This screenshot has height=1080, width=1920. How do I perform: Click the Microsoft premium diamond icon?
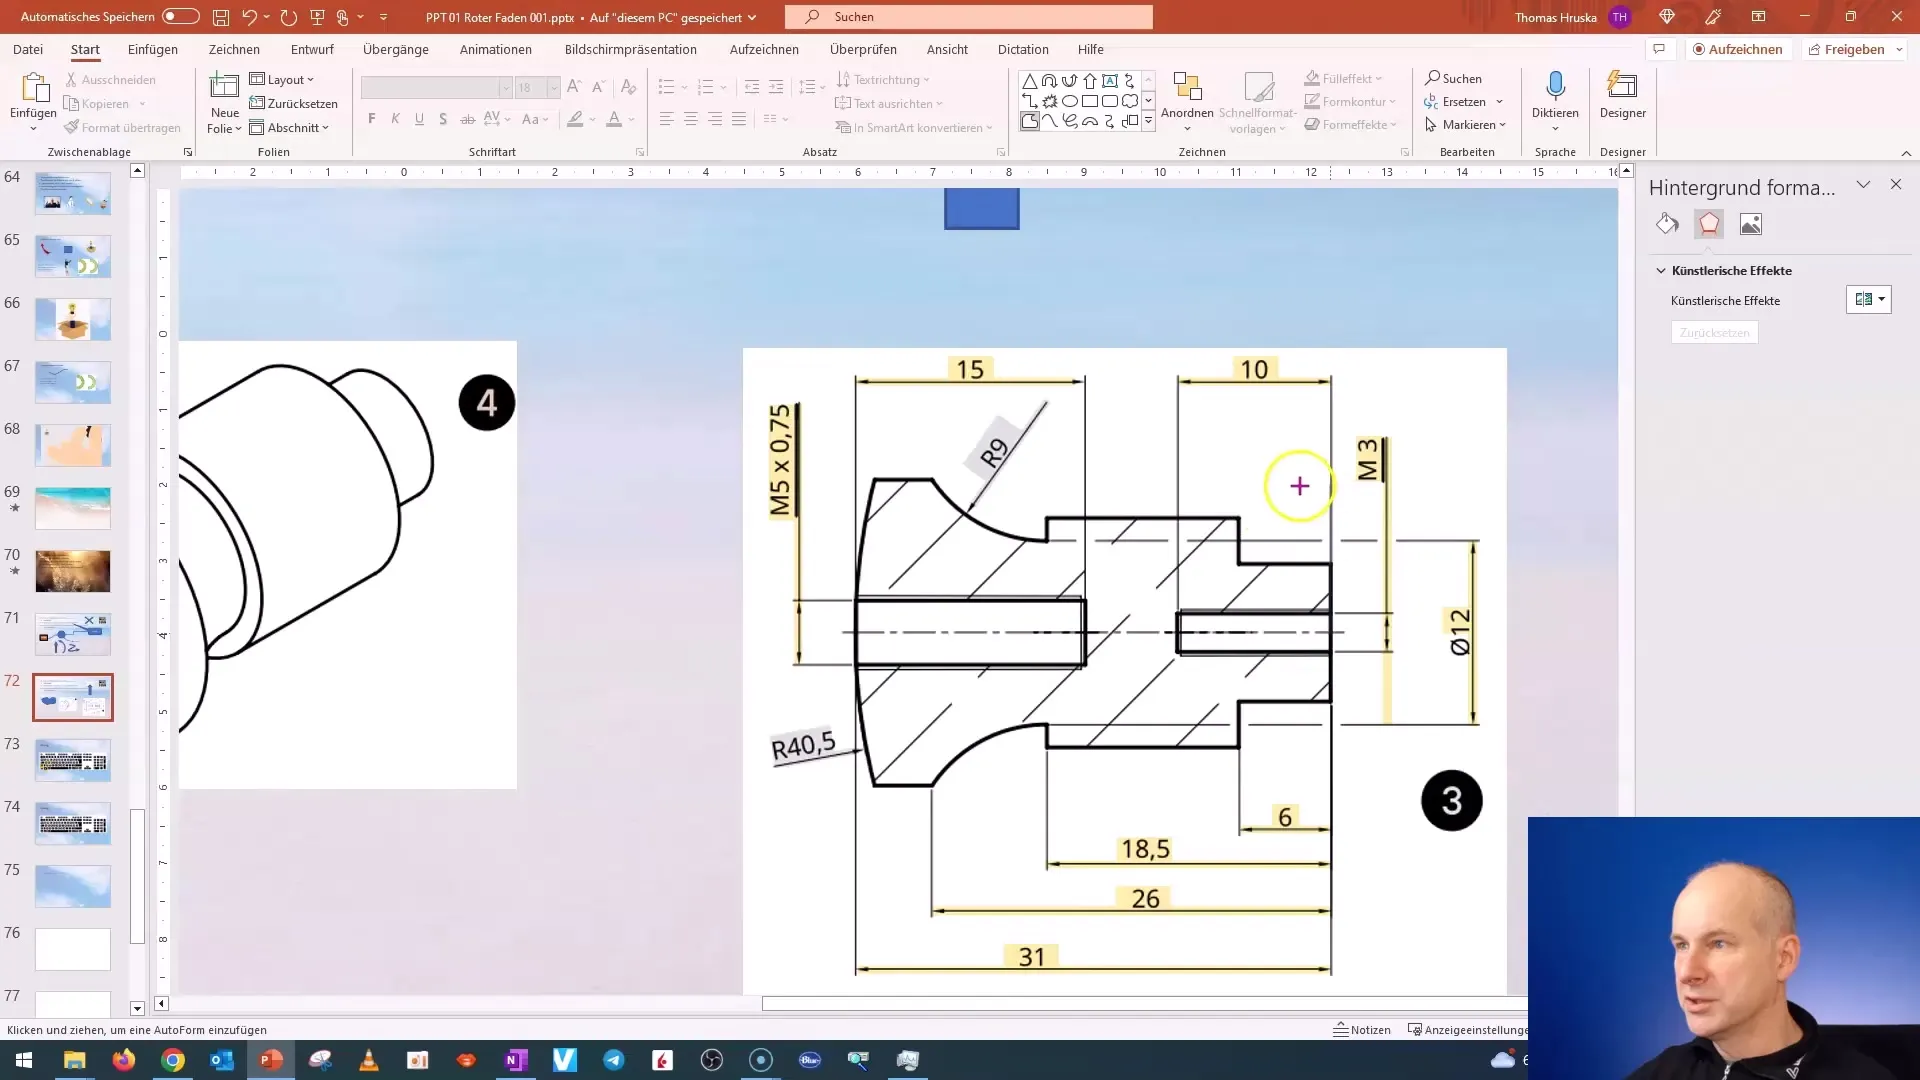click(x=1666, y=17)
